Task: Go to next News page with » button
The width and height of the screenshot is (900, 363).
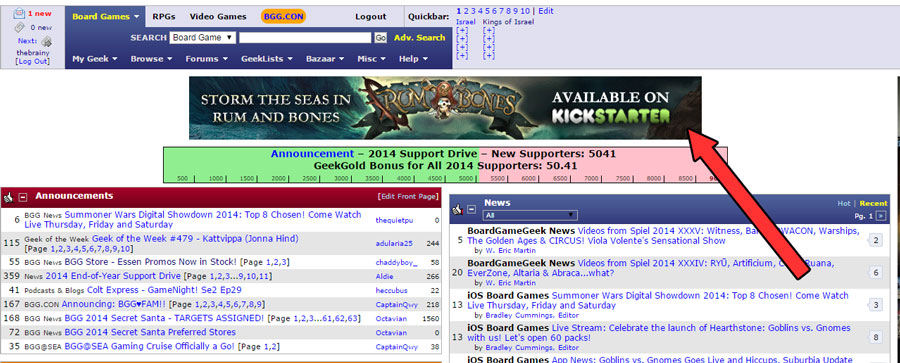Action: (x=880, y=216)
